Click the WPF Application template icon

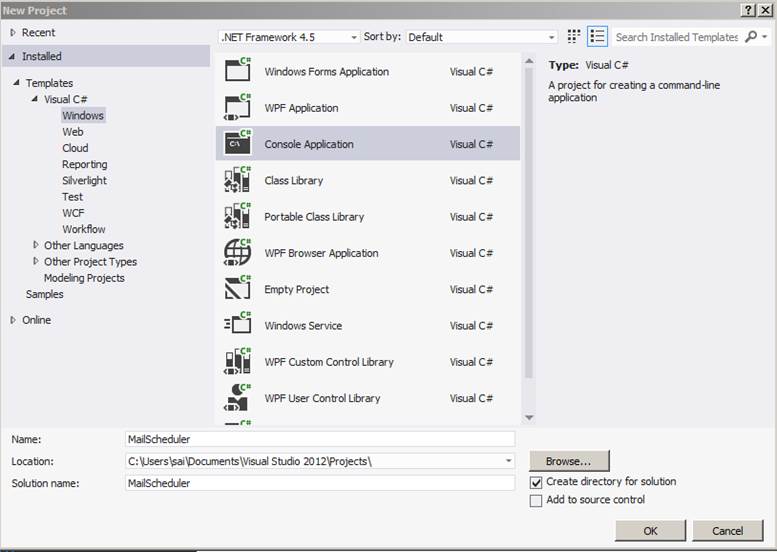(x=238, y=107)
